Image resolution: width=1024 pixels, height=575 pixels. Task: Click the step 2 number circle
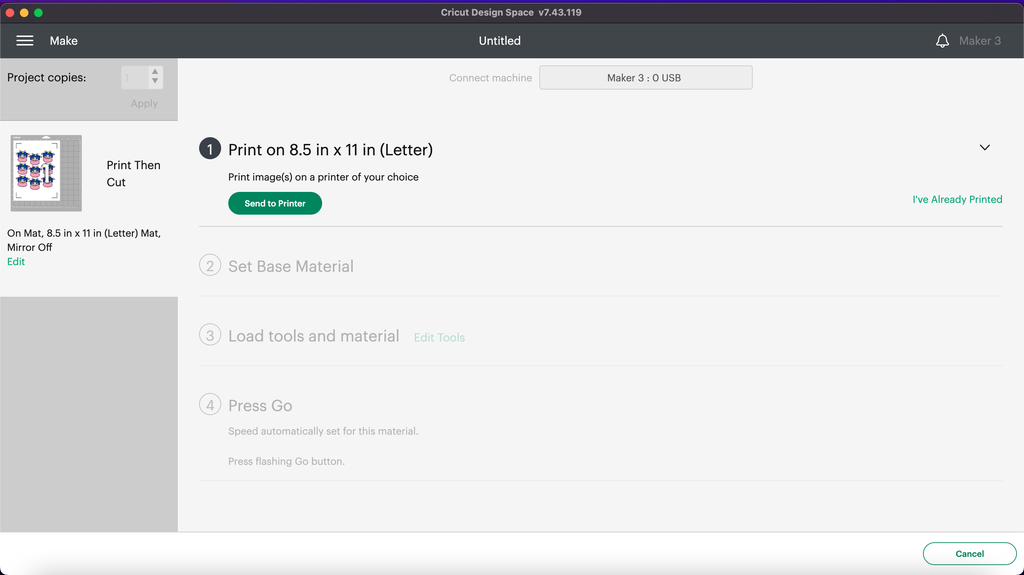tap(210, 266)
